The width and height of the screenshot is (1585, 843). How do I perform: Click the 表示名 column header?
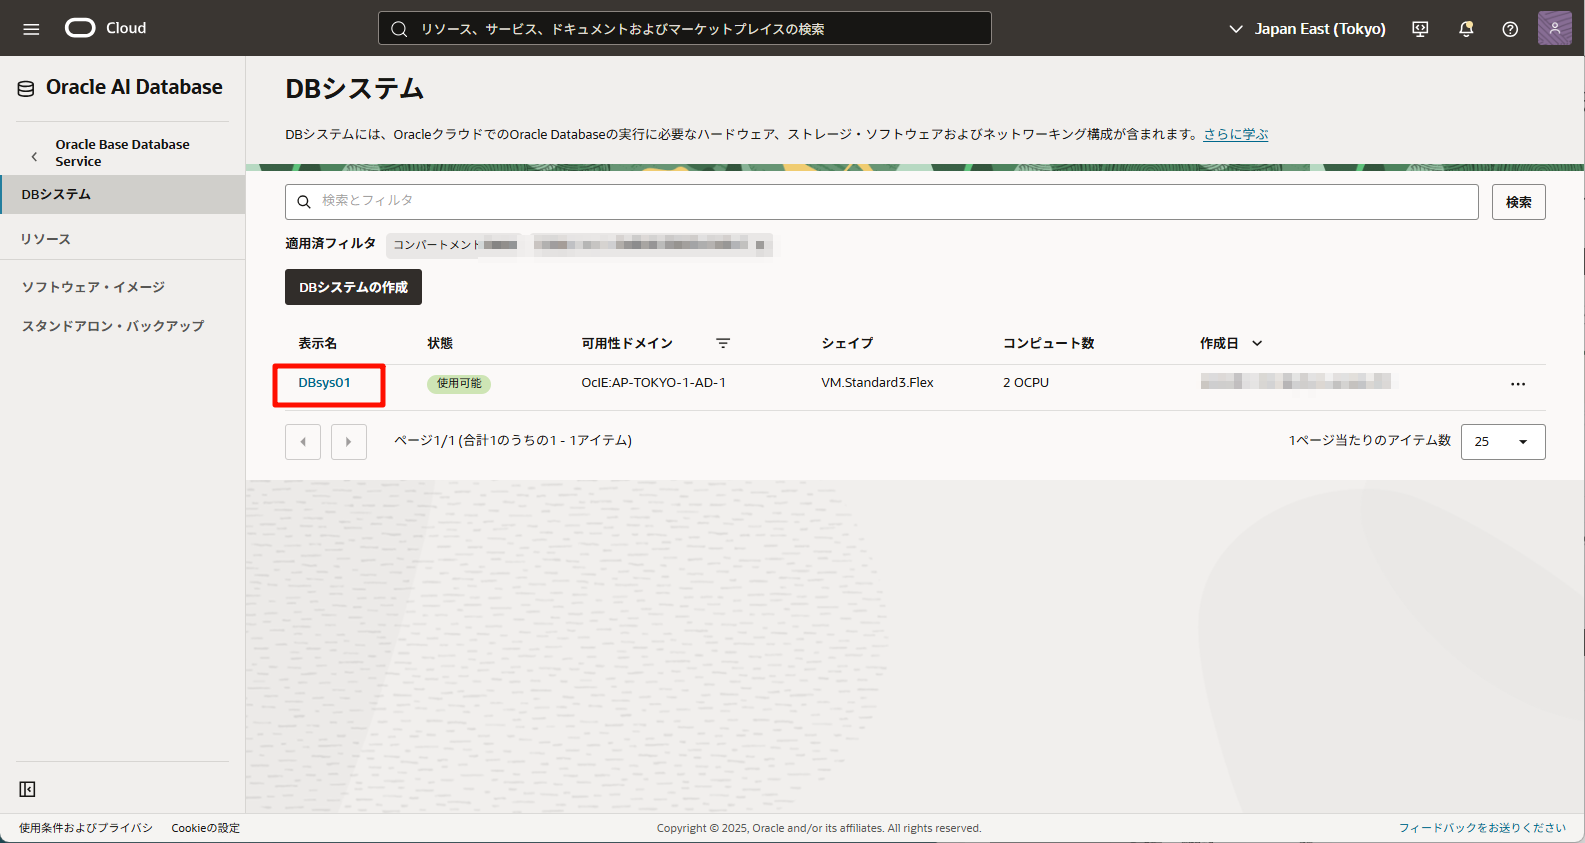pos(317,343)
